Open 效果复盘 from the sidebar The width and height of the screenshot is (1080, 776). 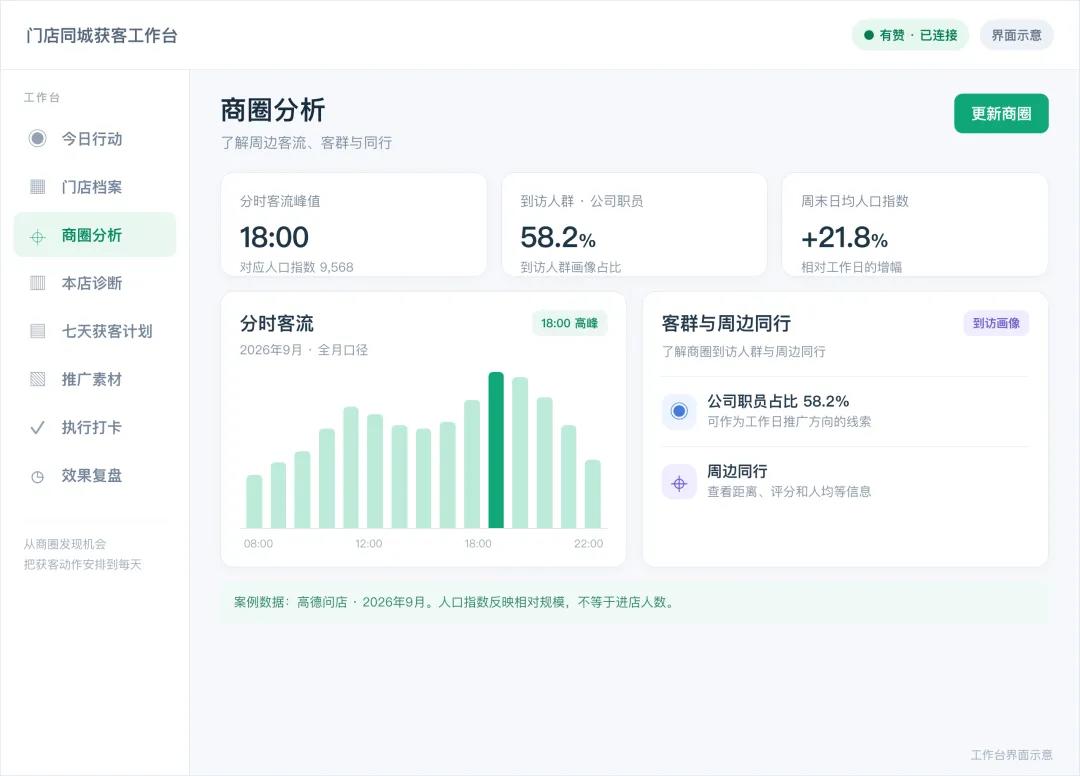[94, 476]
